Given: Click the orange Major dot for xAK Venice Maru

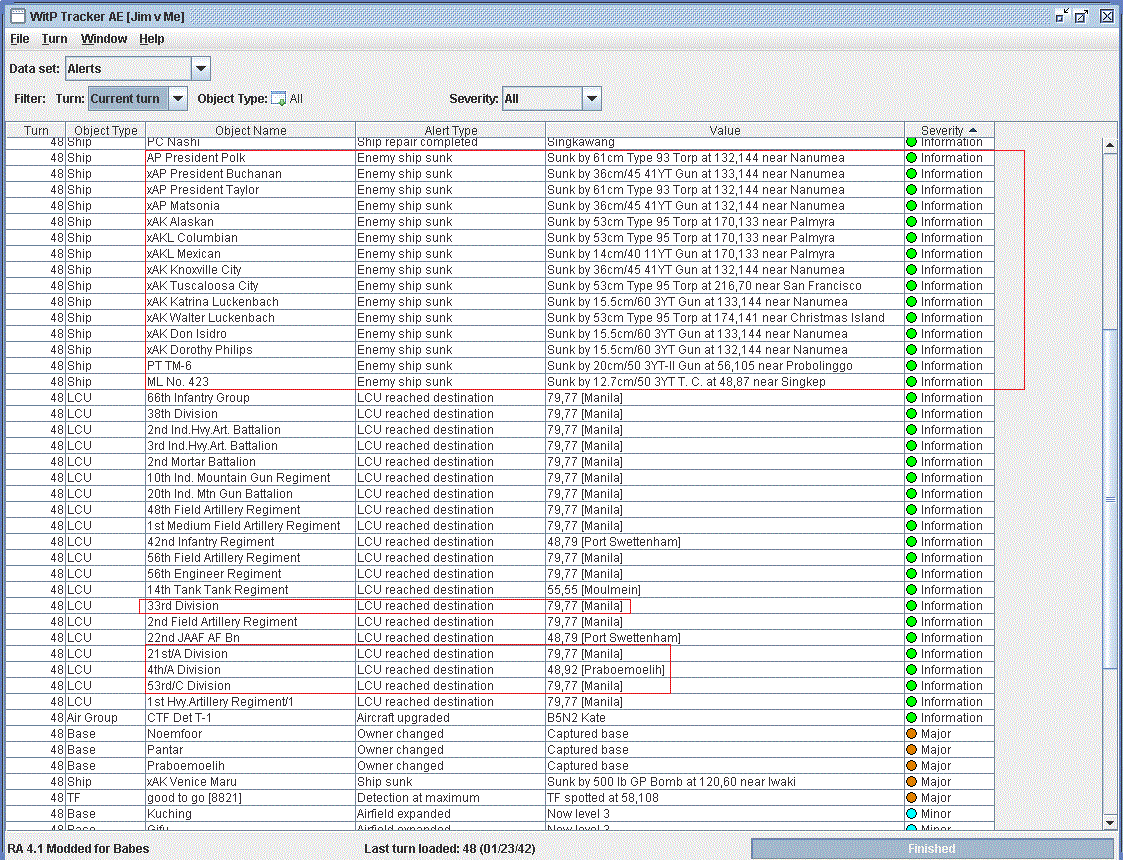Looking at the screenshot, I should coord(912,782).
